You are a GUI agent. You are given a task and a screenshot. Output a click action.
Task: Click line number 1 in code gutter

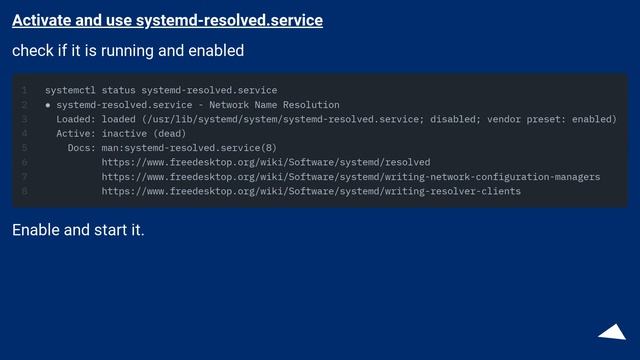pos(24,90)
